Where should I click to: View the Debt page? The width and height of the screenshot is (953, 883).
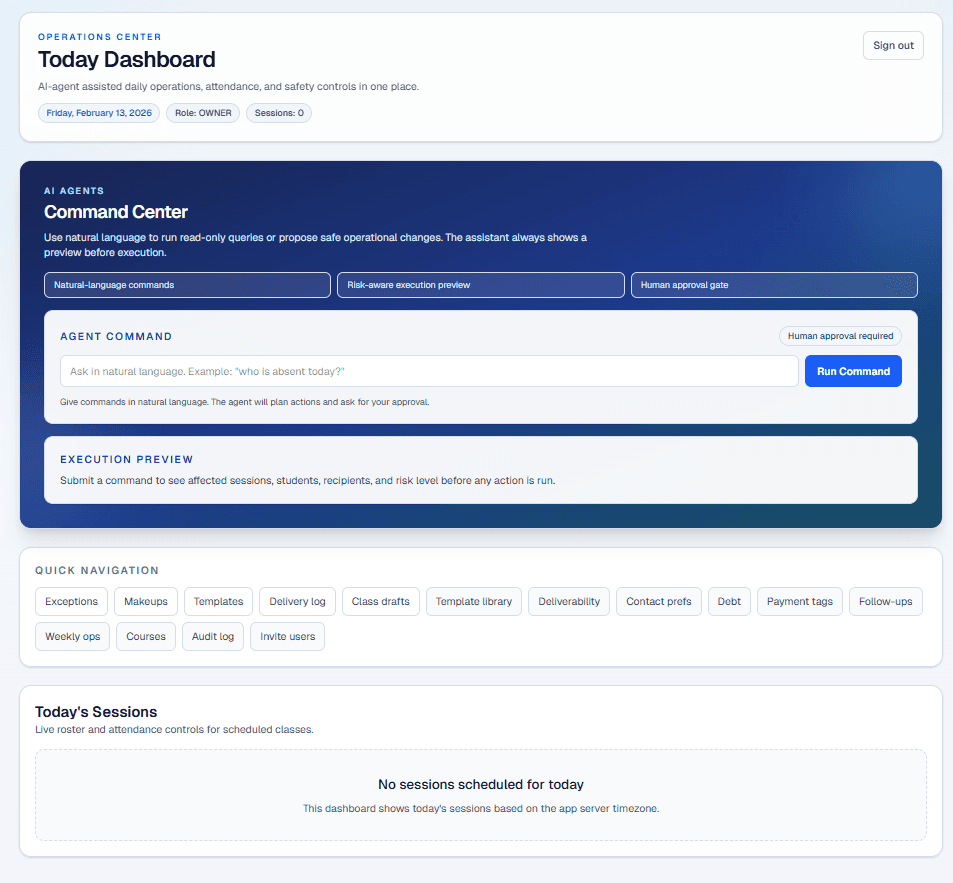pos(729,601)
